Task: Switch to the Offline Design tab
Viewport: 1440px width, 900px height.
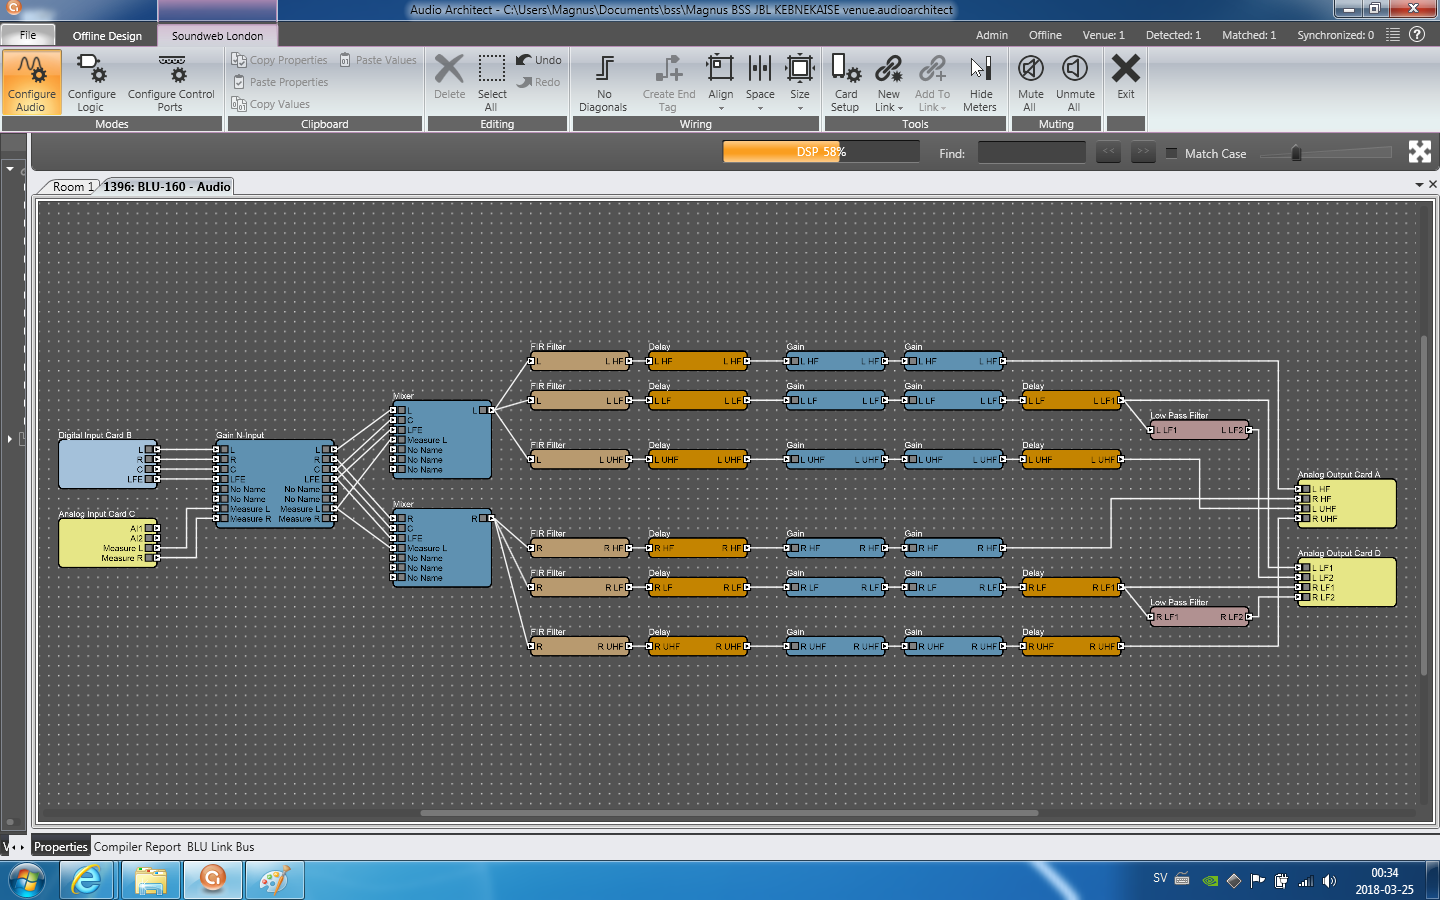Action: (x=107, y=35)
